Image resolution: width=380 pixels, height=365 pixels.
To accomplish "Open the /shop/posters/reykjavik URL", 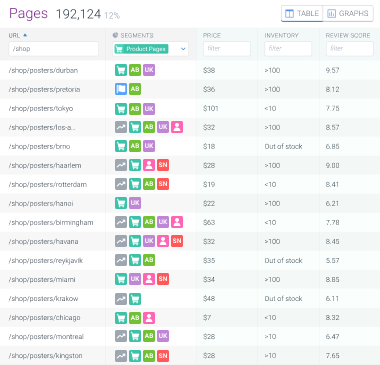I will click(46, 260).
